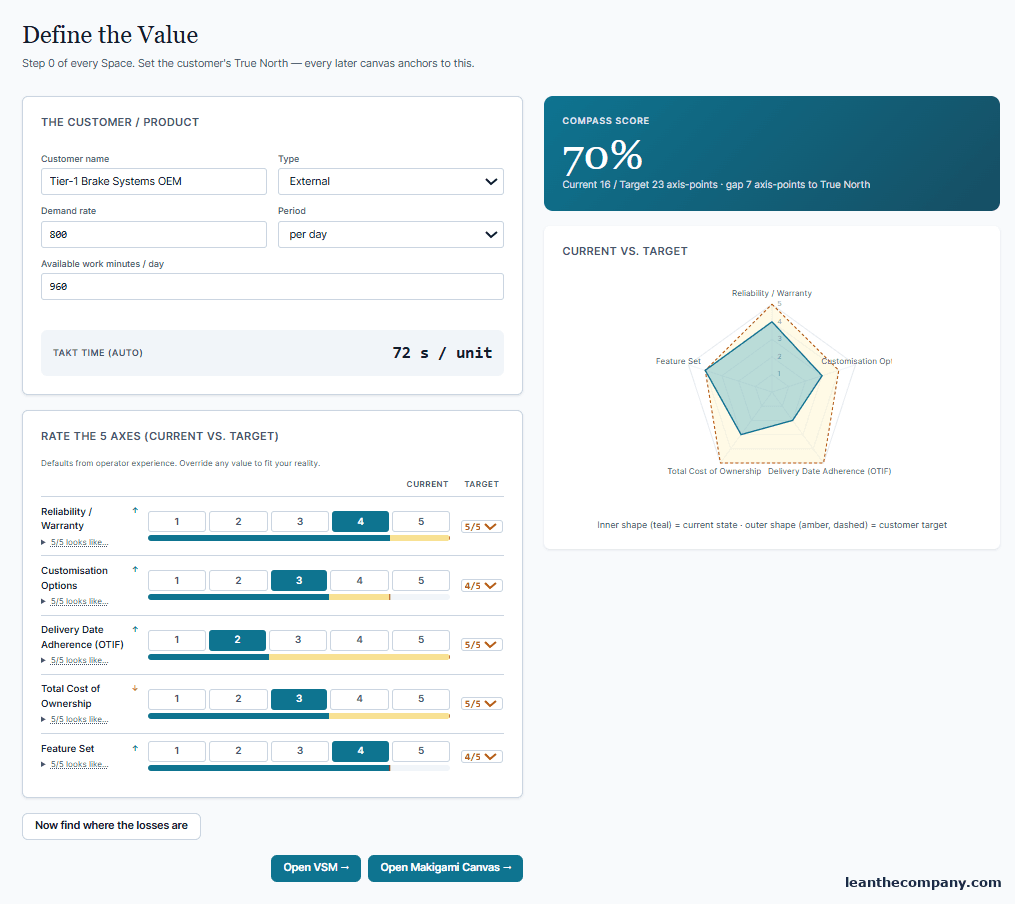Image resolution: width=1015 pixels, height=904 pixels.
Task: Click the down-arrow icon beside Total Cost of Ownership
Action: click(x=135, y=688)
